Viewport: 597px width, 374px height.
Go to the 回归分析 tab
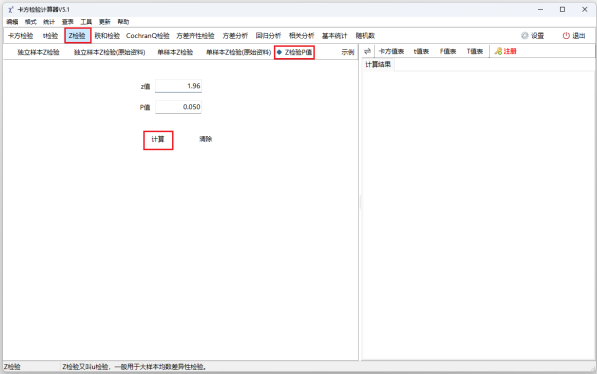point(268,36)
